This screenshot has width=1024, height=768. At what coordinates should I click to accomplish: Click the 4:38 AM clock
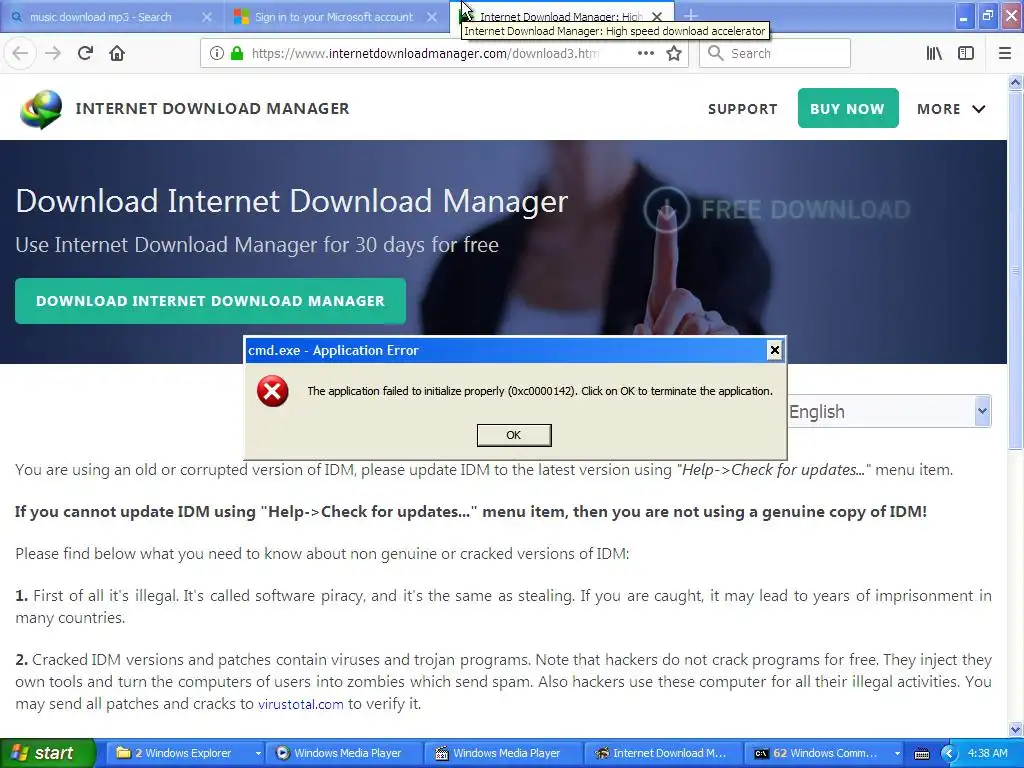pos(987,753)
